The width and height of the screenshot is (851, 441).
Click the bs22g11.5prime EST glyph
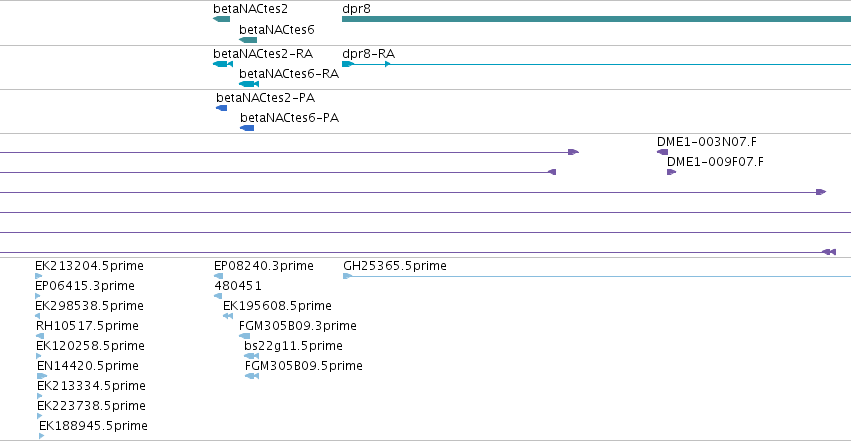pyautogui.click(x=251, y=356)
